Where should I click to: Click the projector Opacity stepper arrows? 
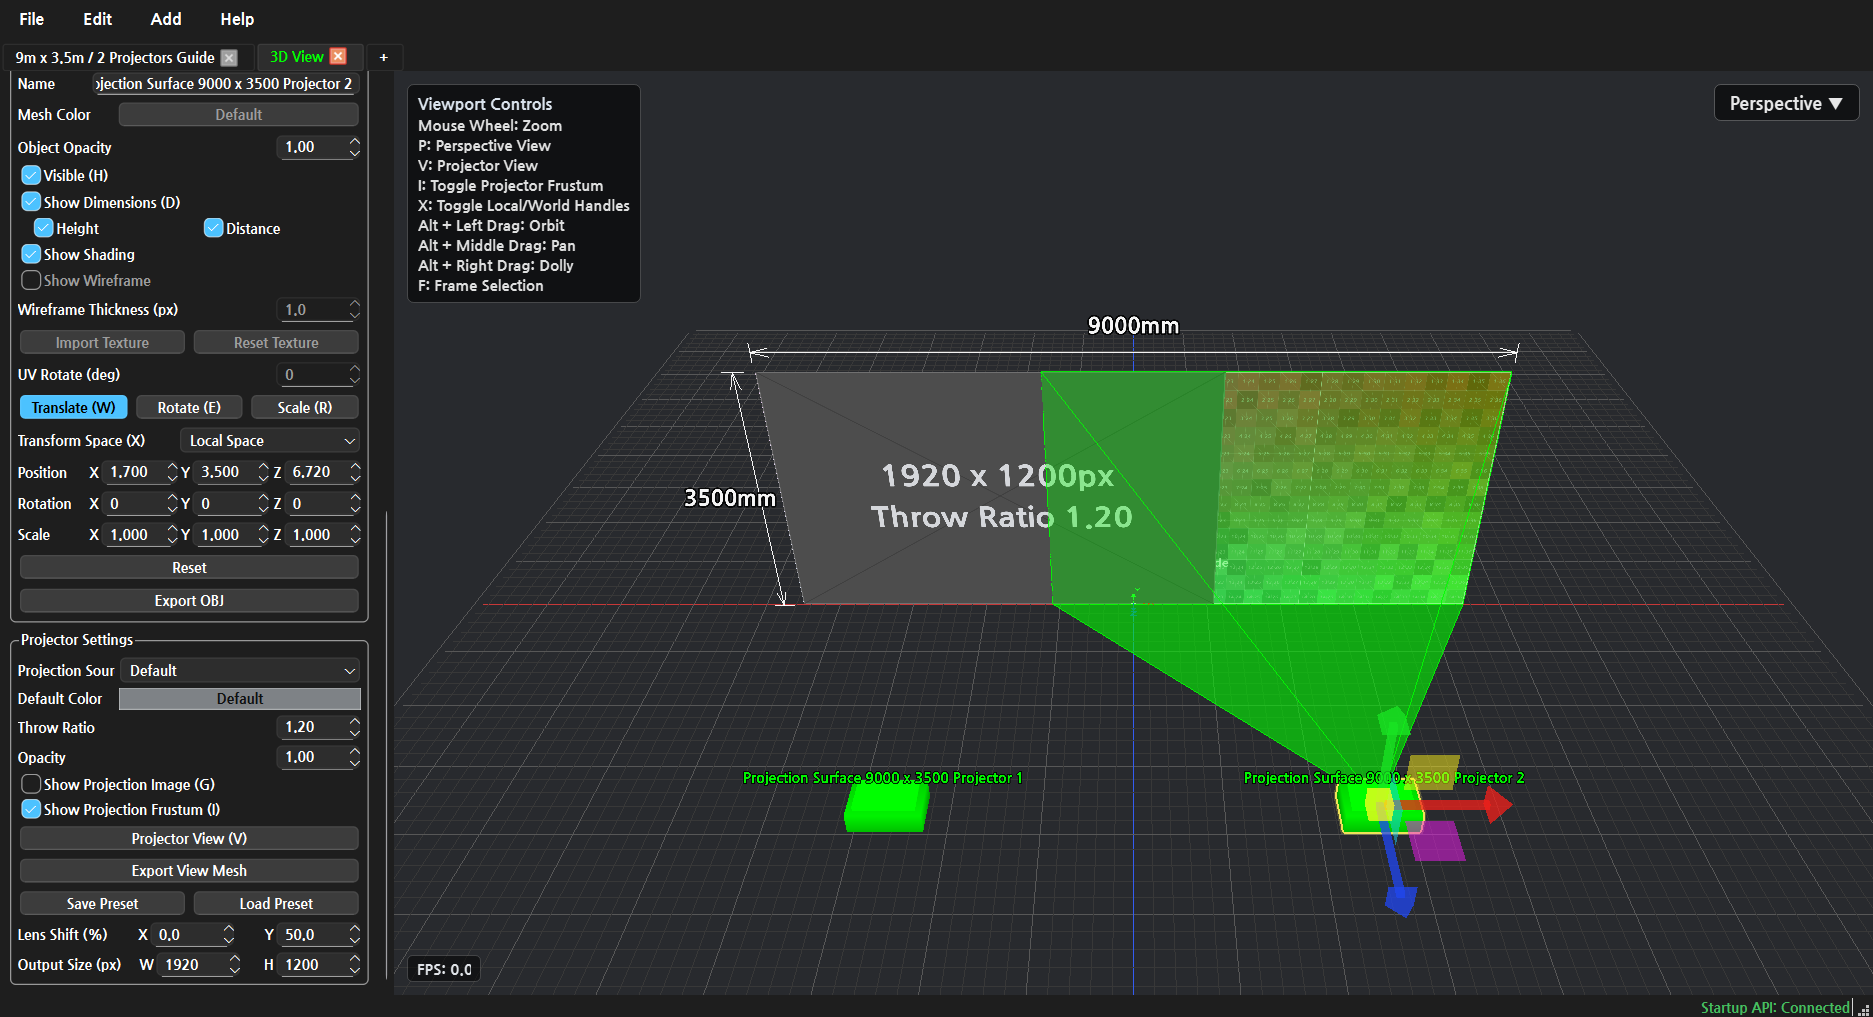[x=354, y=757]
